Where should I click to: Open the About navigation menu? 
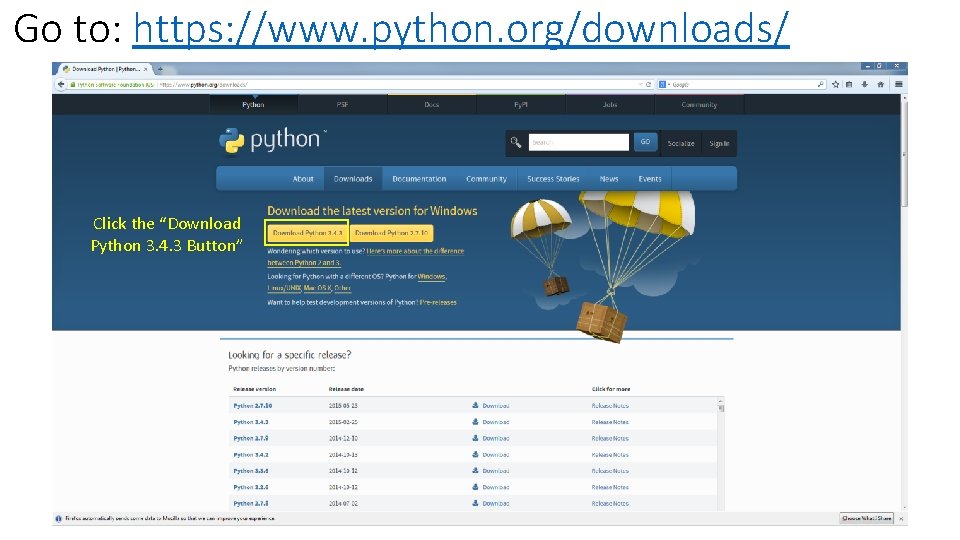pyautogui.click(x=303, y=179)
